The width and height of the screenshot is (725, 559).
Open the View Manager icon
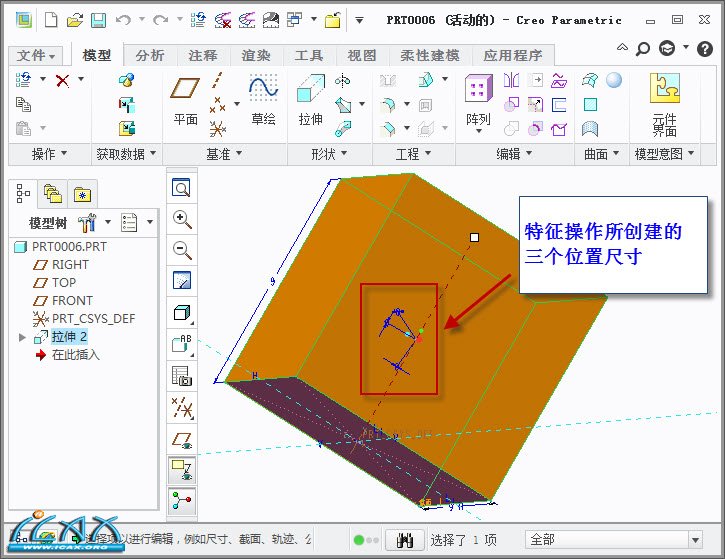click(182, 375)
